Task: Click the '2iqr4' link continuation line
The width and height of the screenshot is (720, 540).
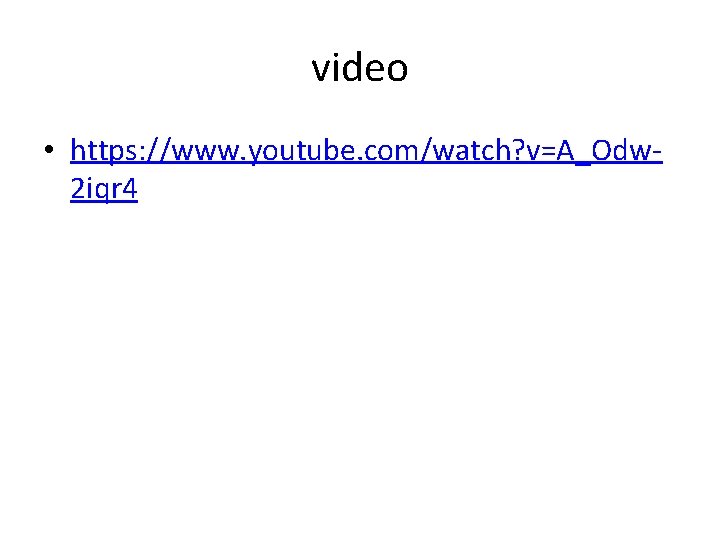Action: (104, 189)
